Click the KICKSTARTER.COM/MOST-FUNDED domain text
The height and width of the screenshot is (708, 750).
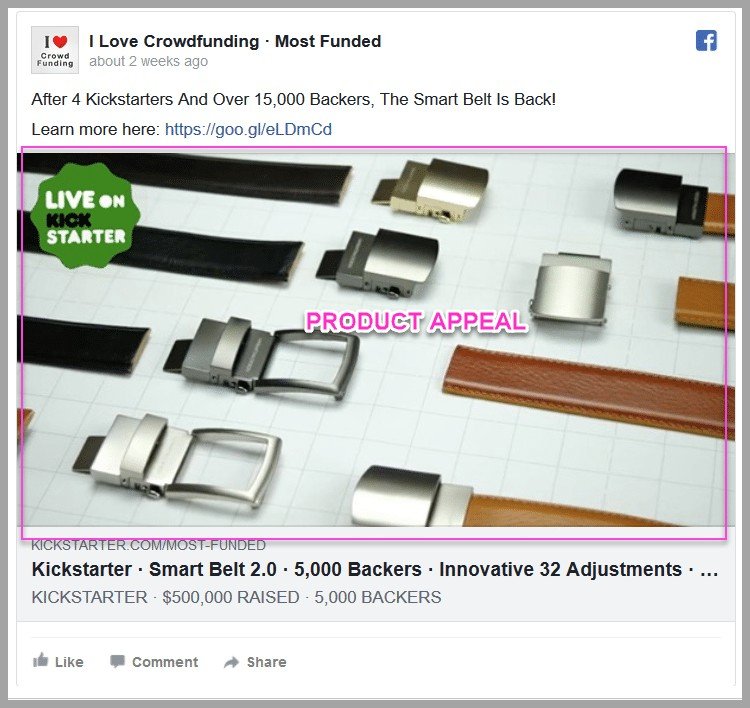[x=148, y=545]
